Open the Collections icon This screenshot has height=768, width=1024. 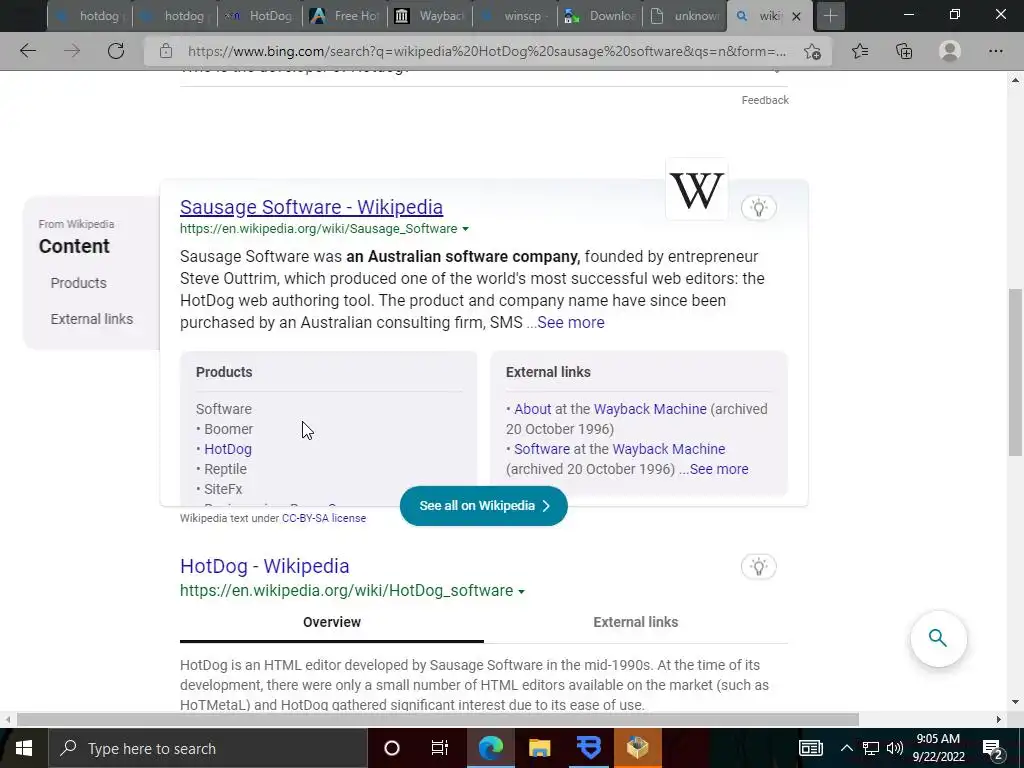pyautogui.click(x=904, y=51)
